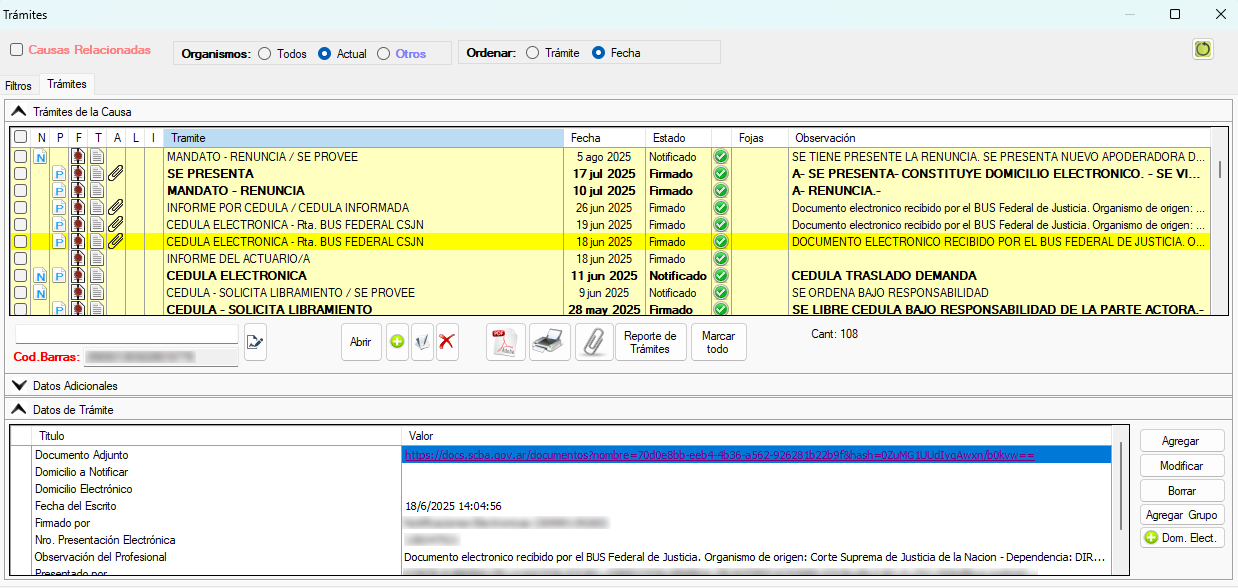Click the red X delete icon
This screenshot has width=1238, height=588.
pyautogui.click(x=447, y=342)
